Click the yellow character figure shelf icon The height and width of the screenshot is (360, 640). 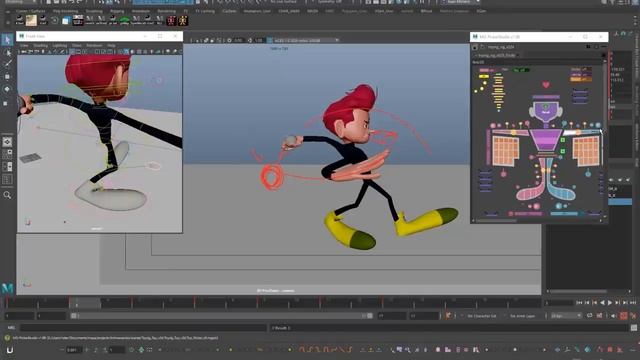[182, 20]
